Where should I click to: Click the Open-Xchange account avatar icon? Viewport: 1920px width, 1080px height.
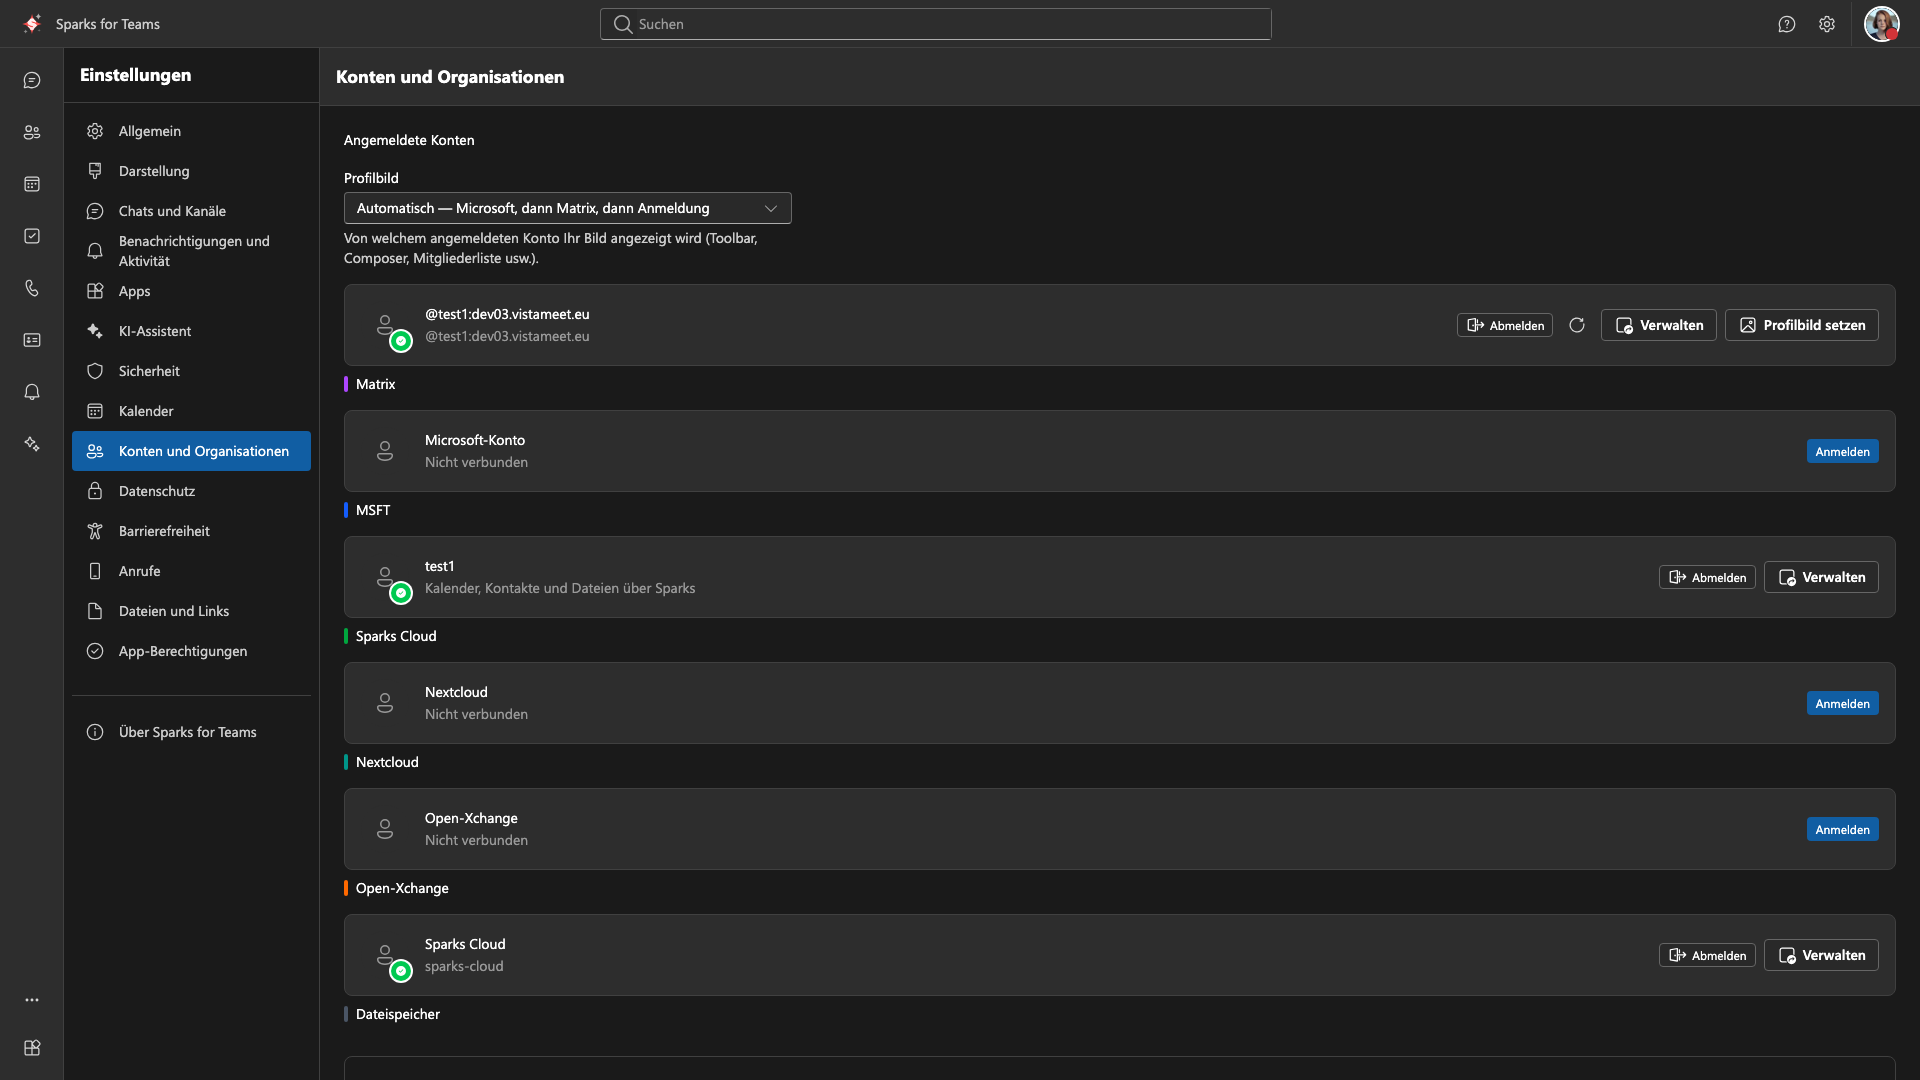(385, 829)
